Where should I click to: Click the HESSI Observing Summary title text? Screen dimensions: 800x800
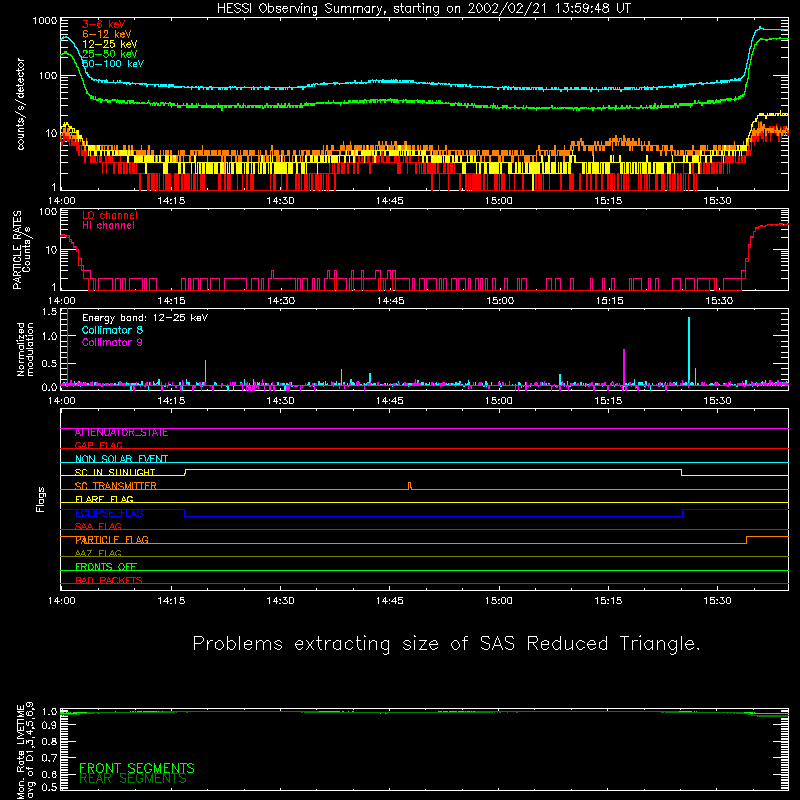pyautogui.click(x=423, y=9)
